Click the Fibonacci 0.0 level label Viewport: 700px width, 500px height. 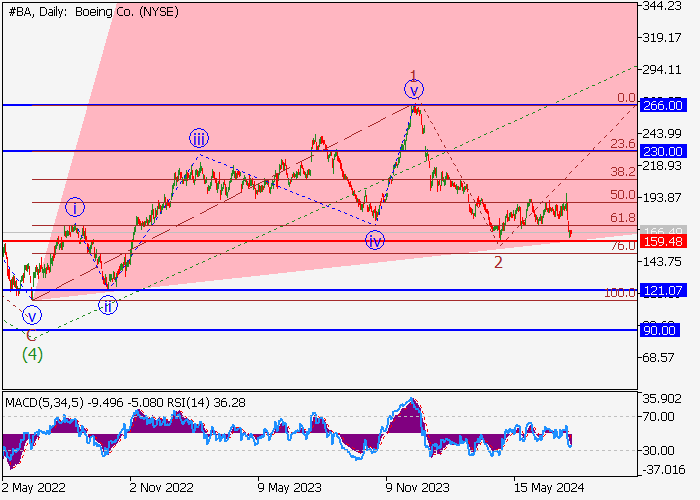626,98
